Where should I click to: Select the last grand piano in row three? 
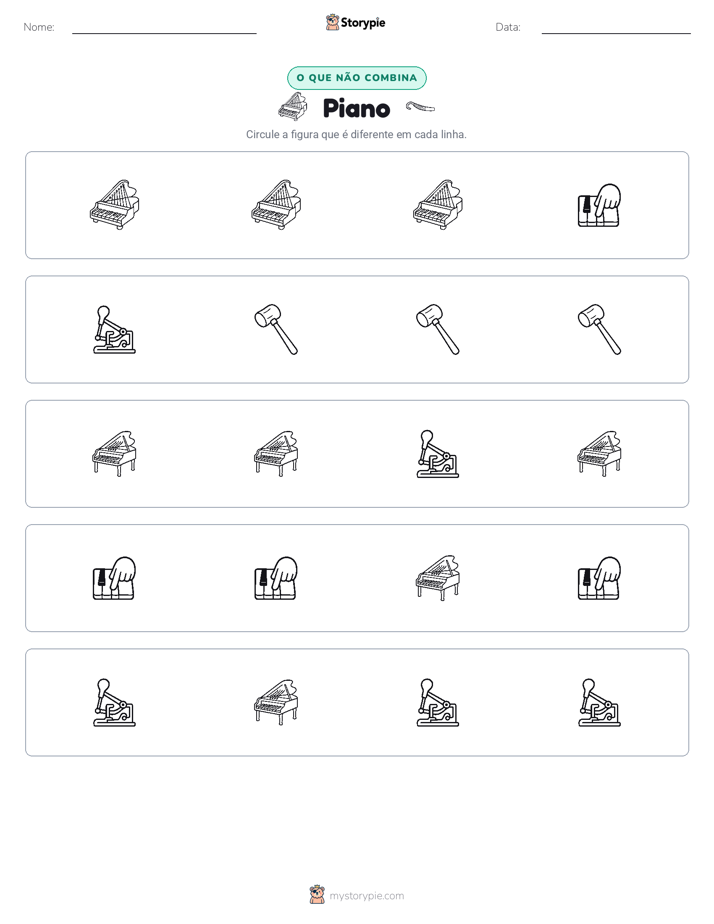599,454
